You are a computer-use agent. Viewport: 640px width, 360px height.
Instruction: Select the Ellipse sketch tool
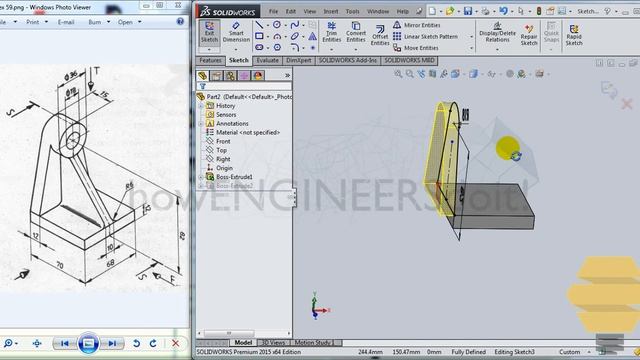pos(295,36)
